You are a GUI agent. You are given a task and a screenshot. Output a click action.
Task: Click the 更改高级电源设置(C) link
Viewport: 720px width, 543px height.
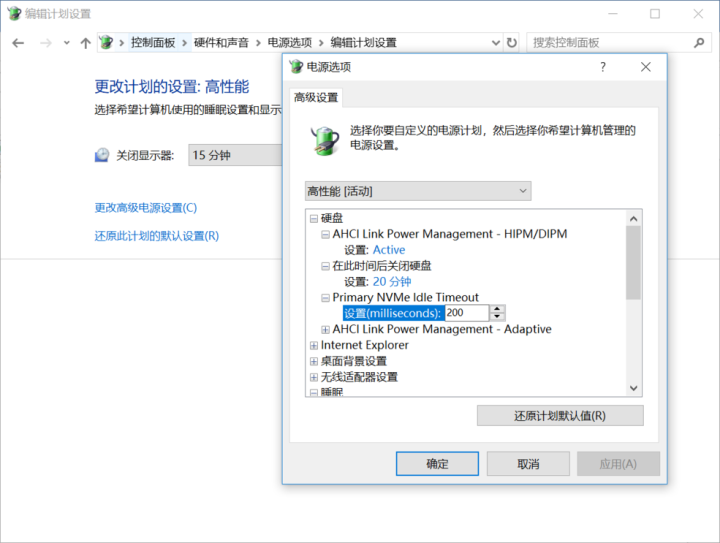click(x=146, y=208)
